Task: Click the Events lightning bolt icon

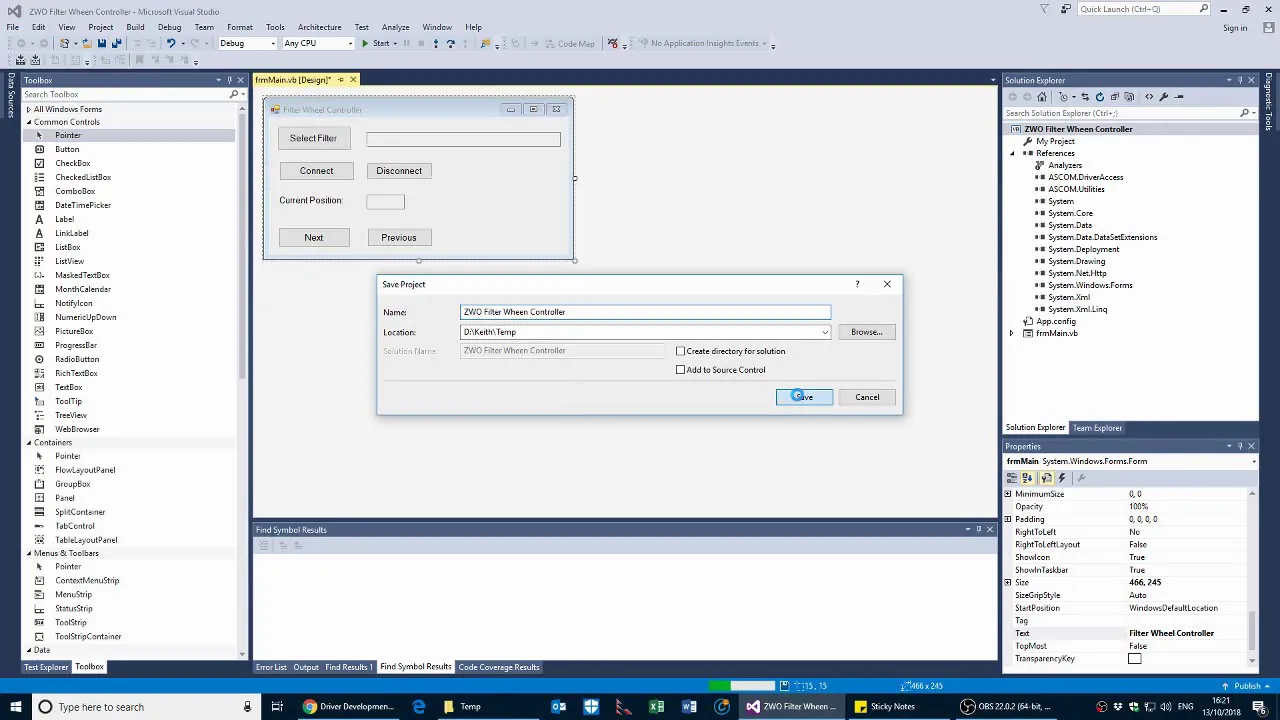Action: pos(1062,478)
